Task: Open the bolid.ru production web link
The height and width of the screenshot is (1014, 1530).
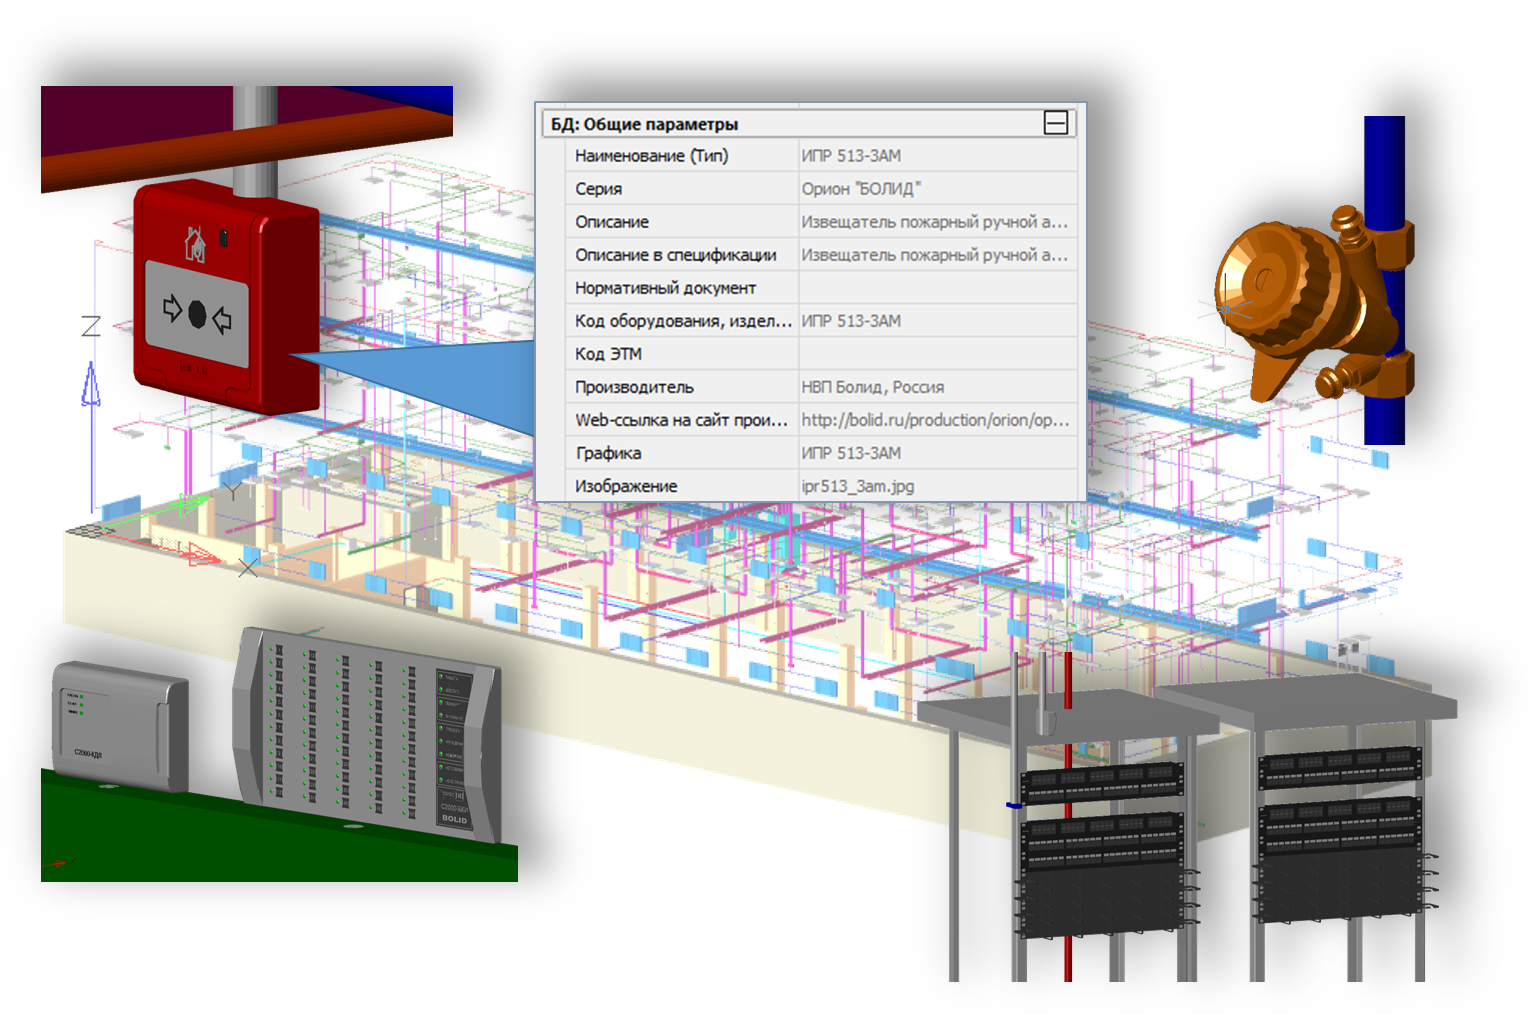Action: (935, 420)
